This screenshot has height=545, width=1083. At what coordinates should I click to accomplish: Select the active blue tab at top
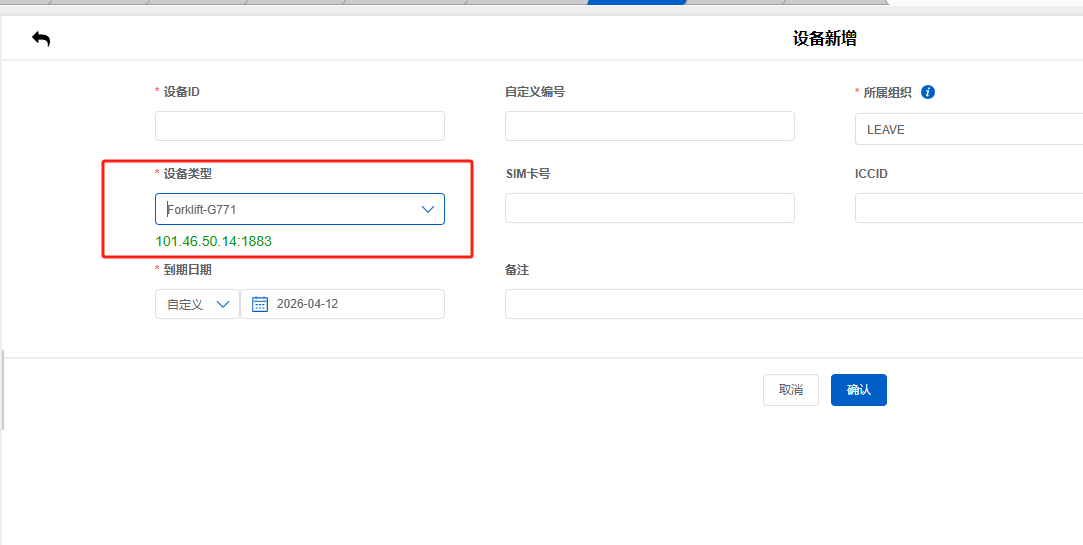tap(636, 2)
